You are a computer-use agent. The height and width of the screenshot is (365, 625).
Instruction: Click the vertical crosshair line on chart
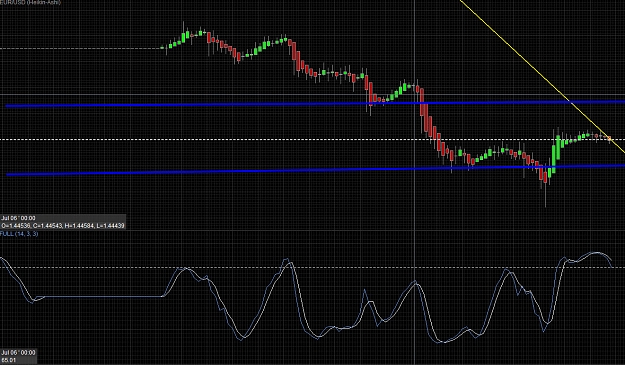[x=415, y=182]
